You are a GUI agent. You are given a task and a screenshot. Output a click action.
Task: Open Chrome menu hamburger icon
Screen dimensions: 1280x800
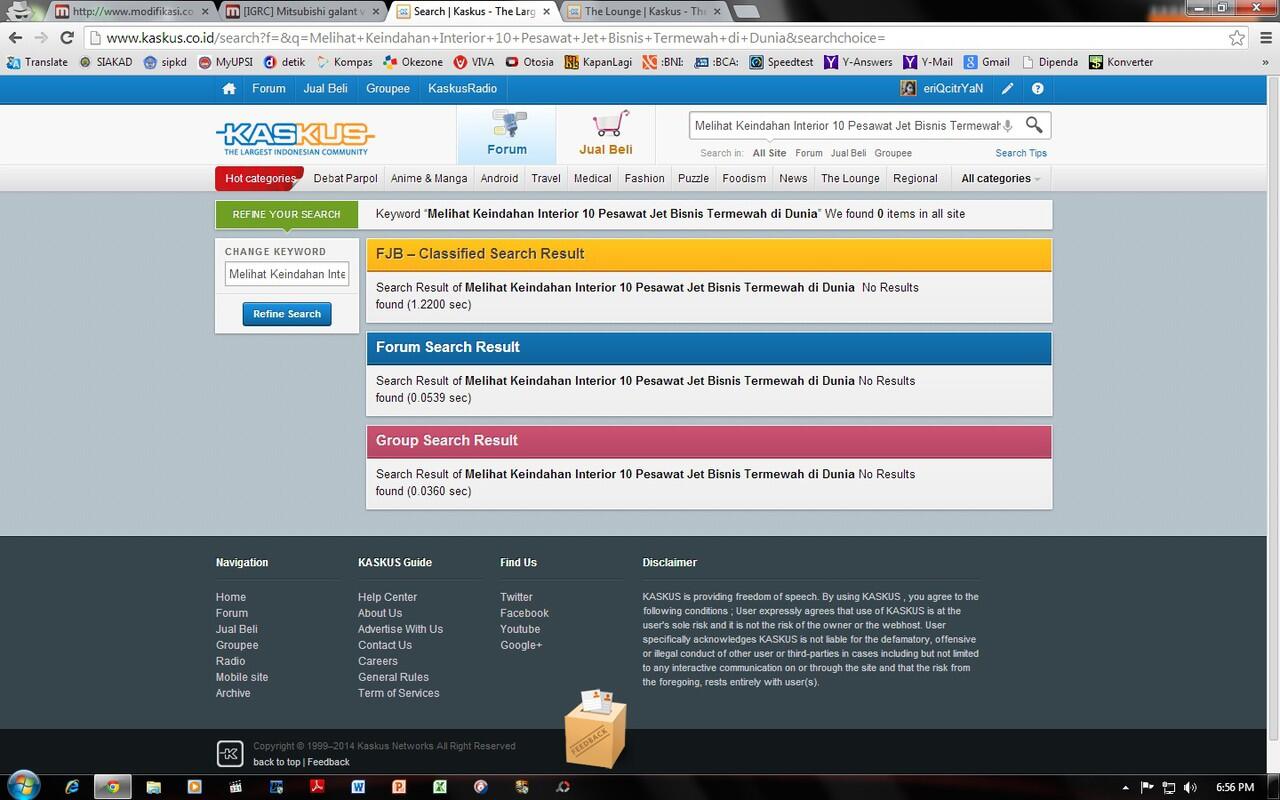point(1265,37)
